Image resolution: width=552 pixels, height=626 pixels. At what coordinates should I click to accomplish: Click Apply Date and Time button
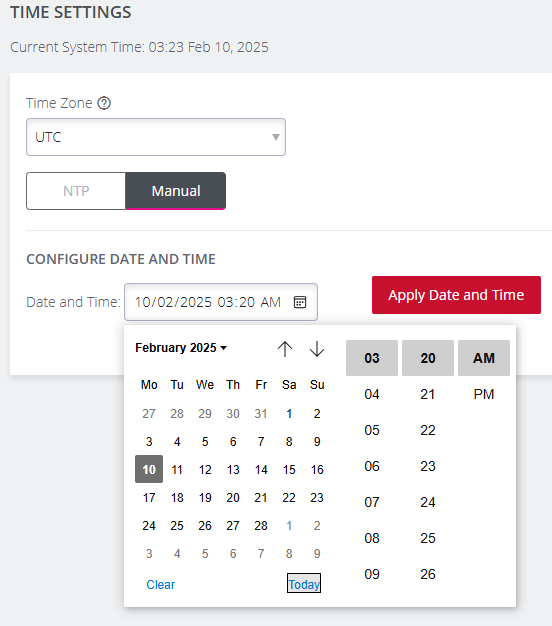pyautogui.click(x=456, y=295)
